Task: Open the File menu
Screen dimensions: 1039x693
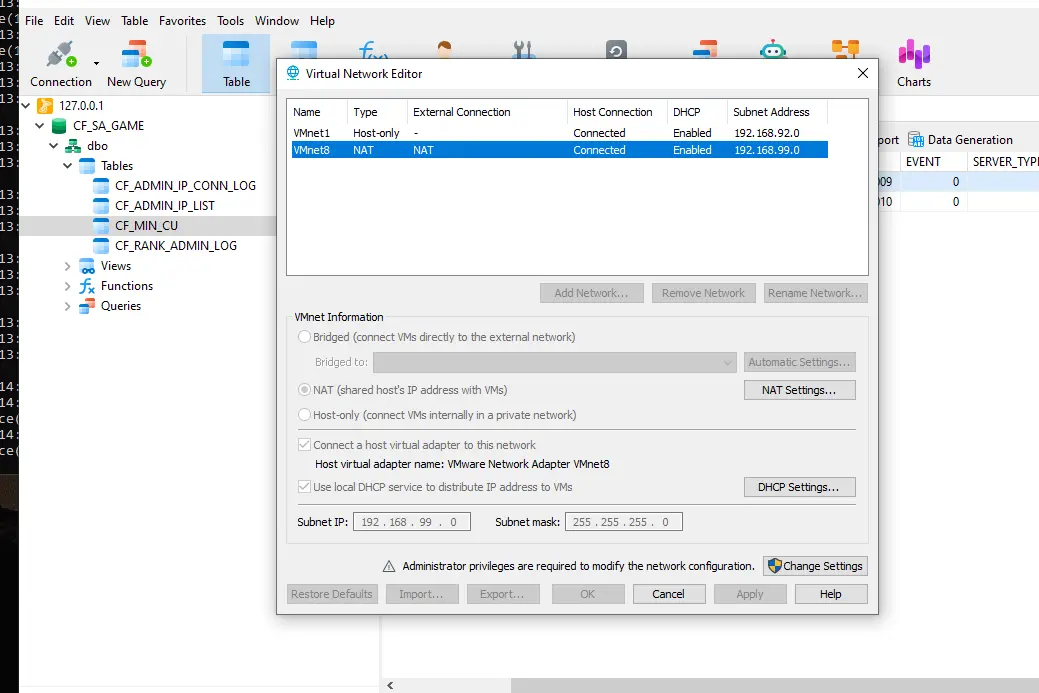Action: point(34,21)
